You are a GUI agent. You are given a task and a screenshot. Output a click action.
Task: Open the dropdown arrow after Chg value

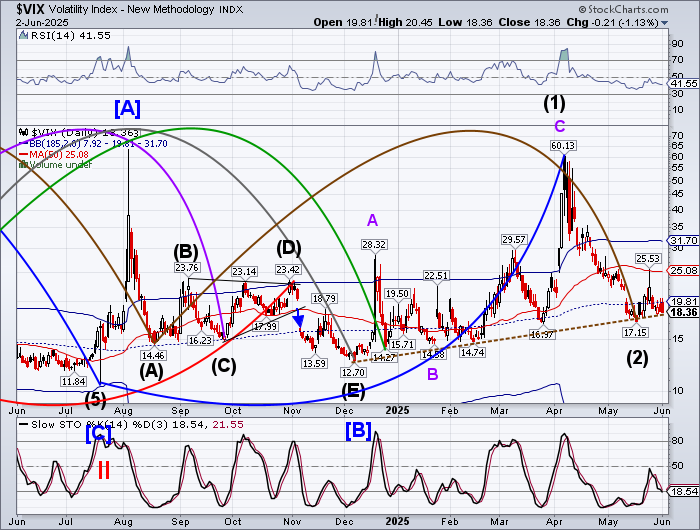click(x=665, y=22)
